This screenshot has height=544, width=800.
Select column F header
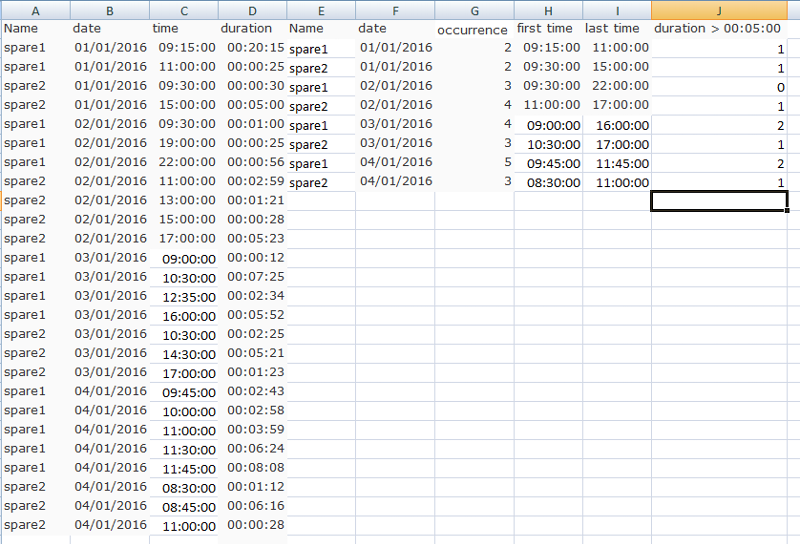pyautogui.click(x=395, y=11)
